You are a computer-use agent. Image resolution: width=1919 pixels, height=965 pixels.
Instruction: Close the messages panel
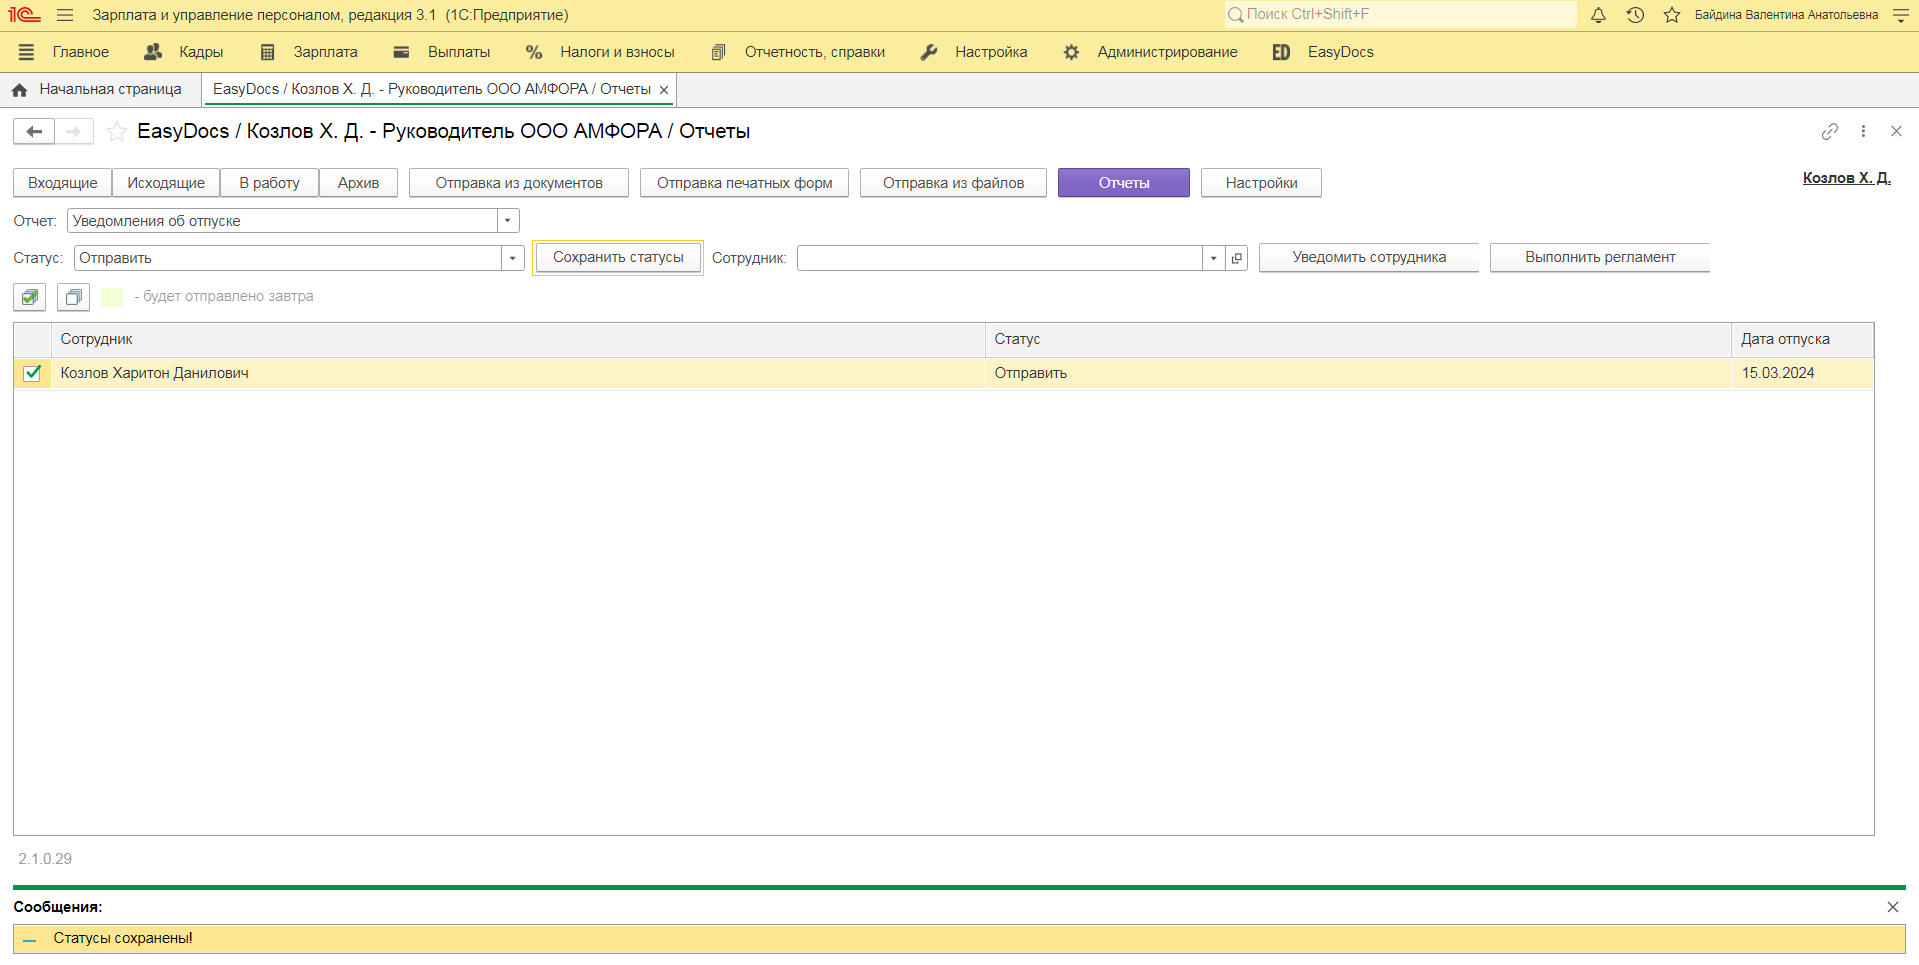[1893, 907]
